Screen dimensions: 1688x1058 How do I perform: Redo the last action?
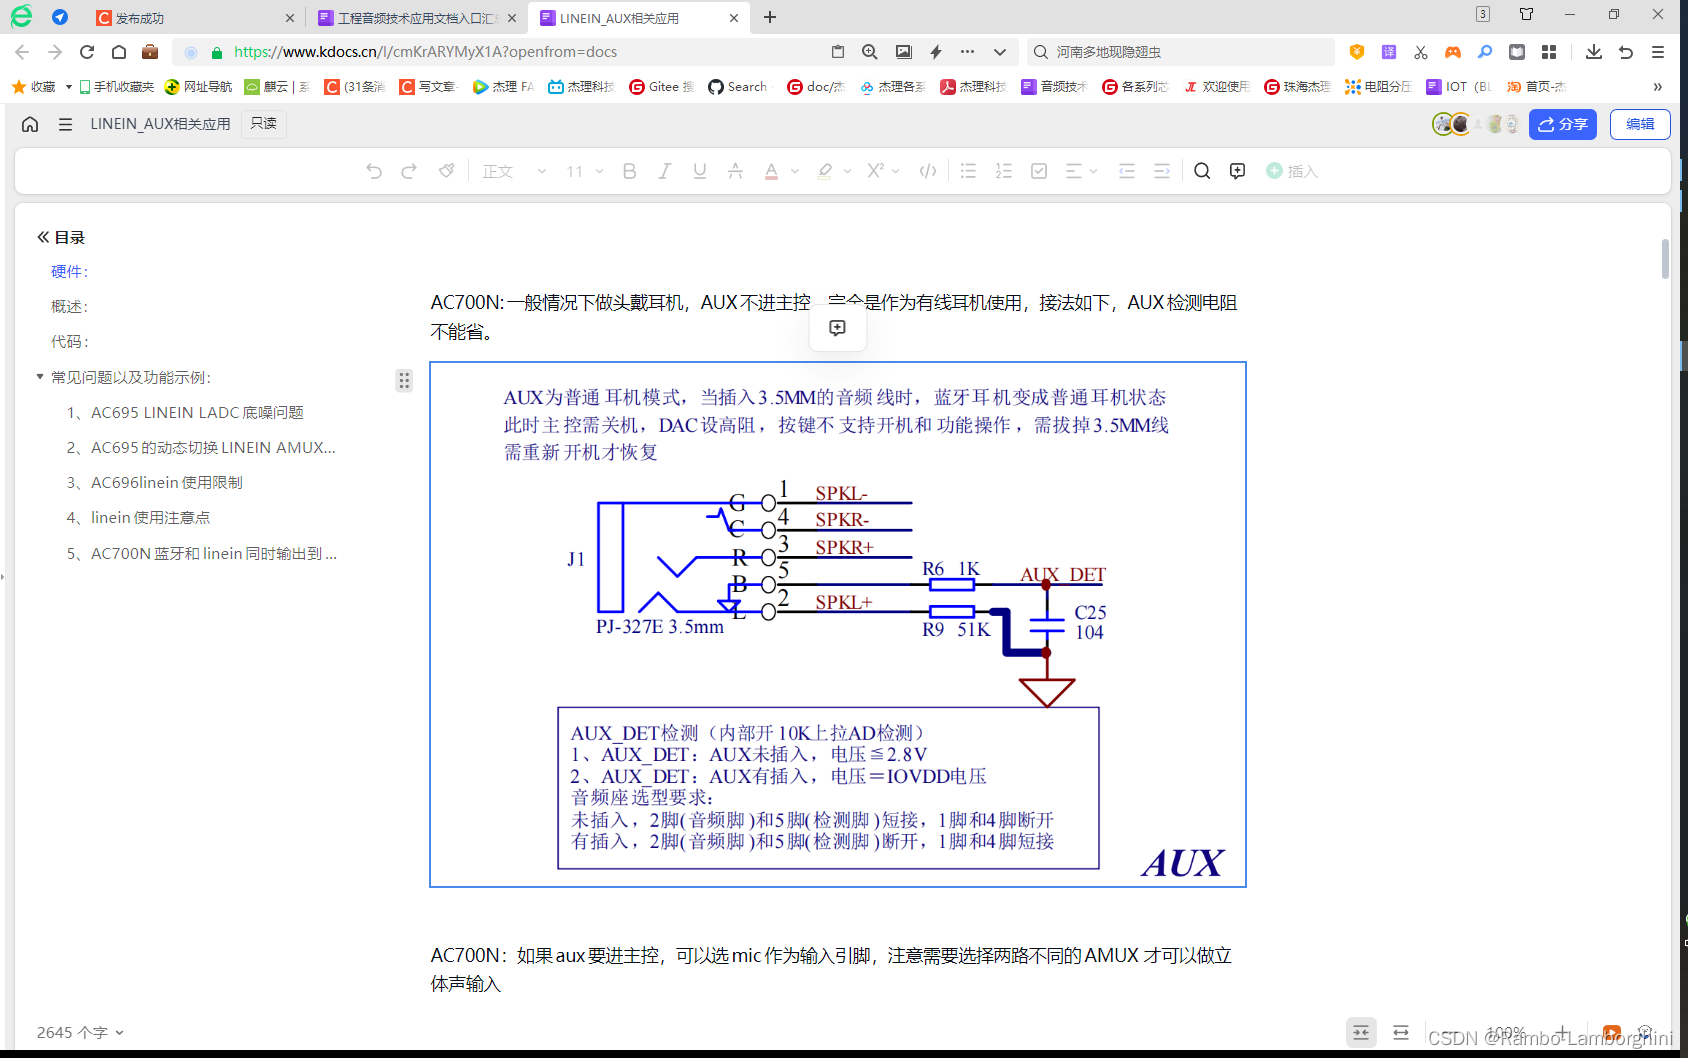coord(409,171)
